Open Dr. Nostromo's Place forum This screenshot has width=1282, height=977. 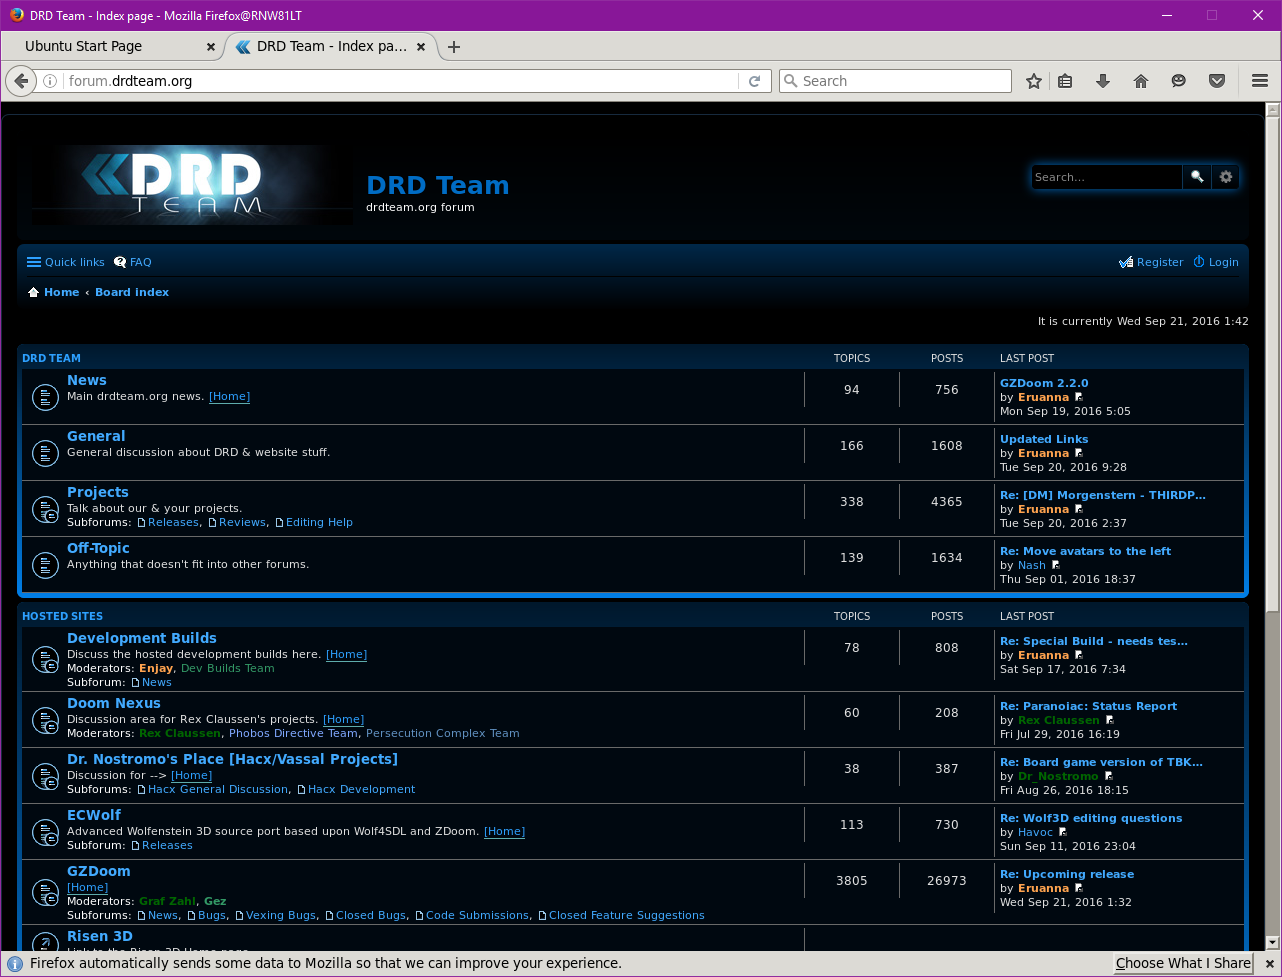(232, 759)
